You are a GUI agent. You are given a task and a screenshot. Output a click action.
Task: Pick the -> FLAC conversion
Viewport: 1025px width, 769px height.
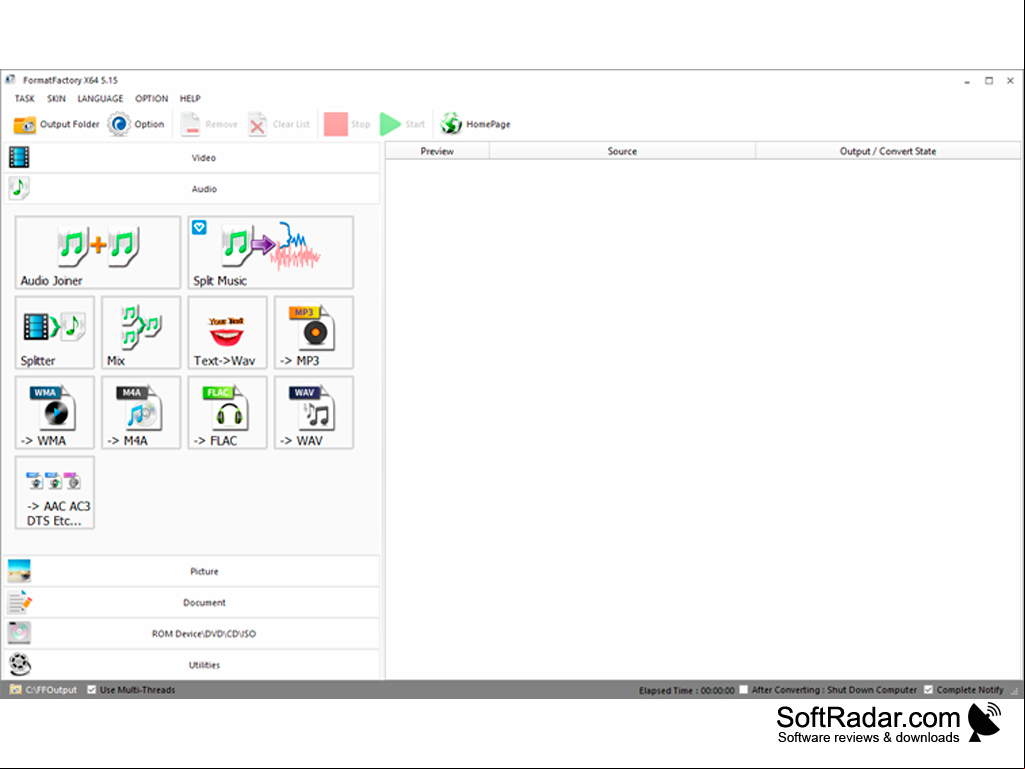(x=227, y=412)
